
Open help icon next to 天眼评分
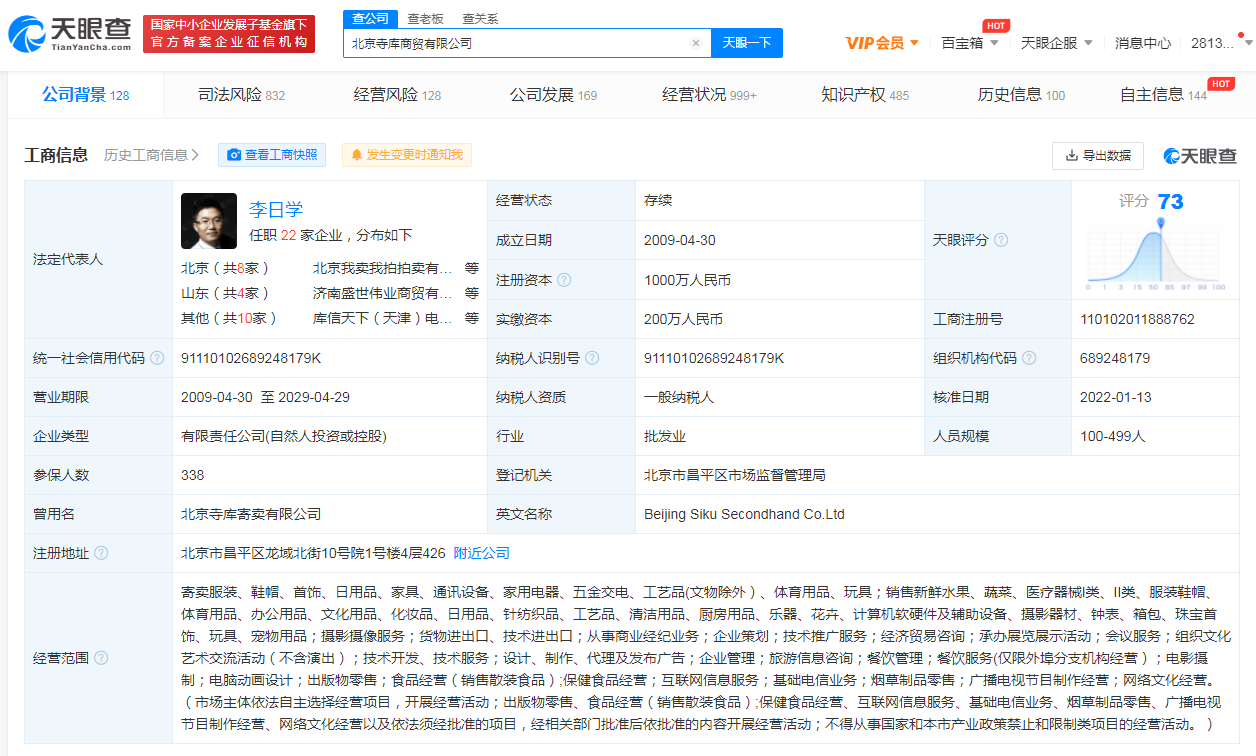pyautogui.click(x=1001, y=240)
